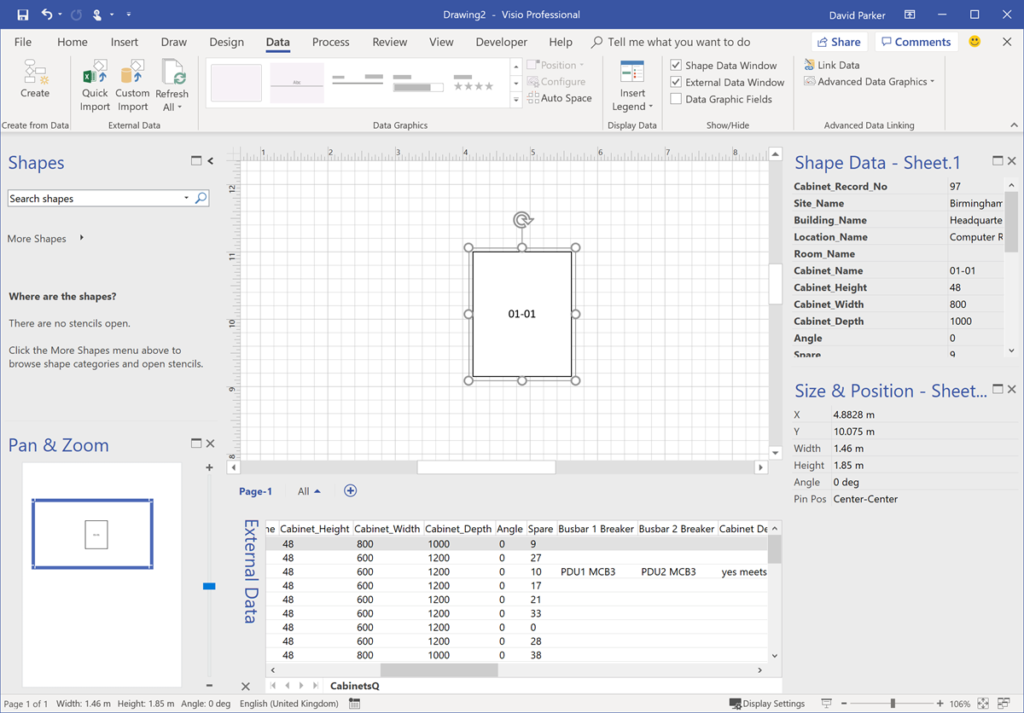The width and height of the screenshot is (1024, 713).
Task: Save the drawing using the floppy disk icon
Action: pos(22,15)
